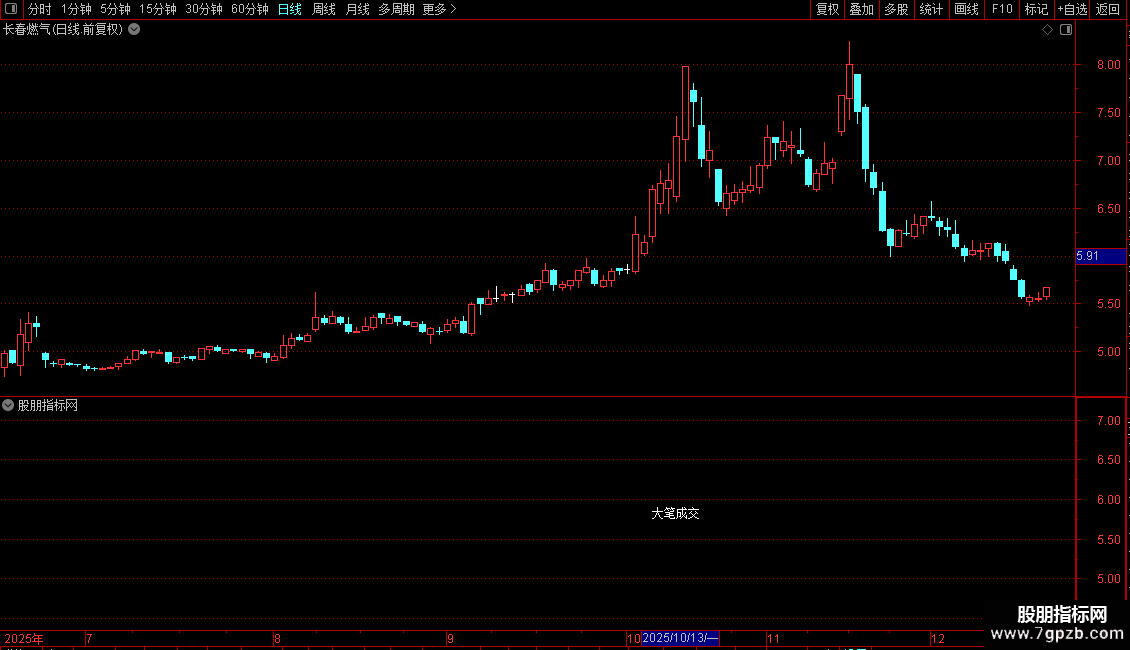Click the 返回 back button
Viewport: 1130px width, 650px height.
[1108, 9]
